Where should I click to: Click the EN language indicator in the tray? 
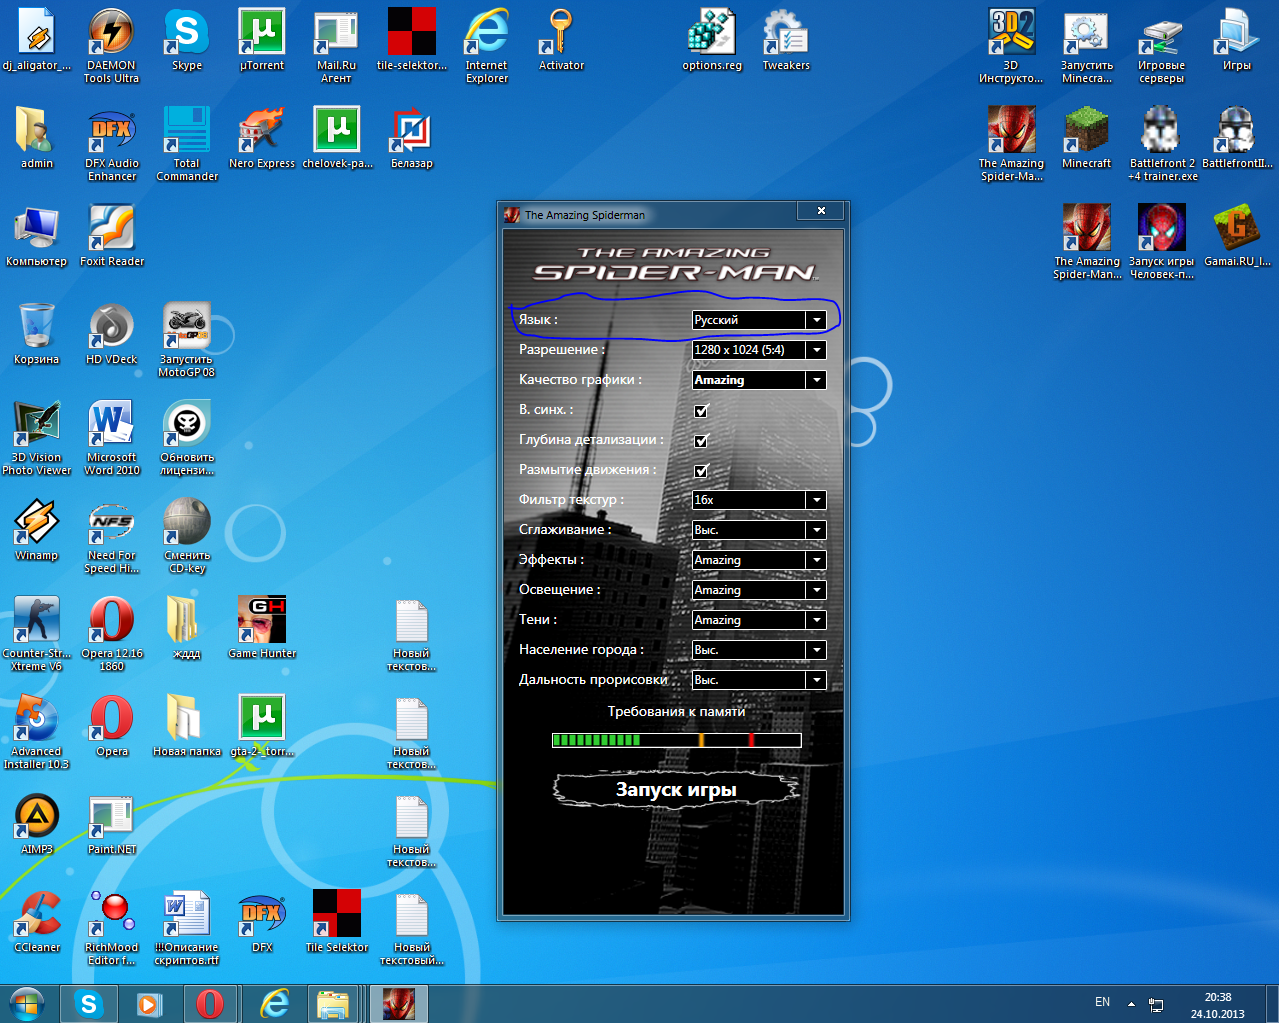[x=1102, y=1002]
